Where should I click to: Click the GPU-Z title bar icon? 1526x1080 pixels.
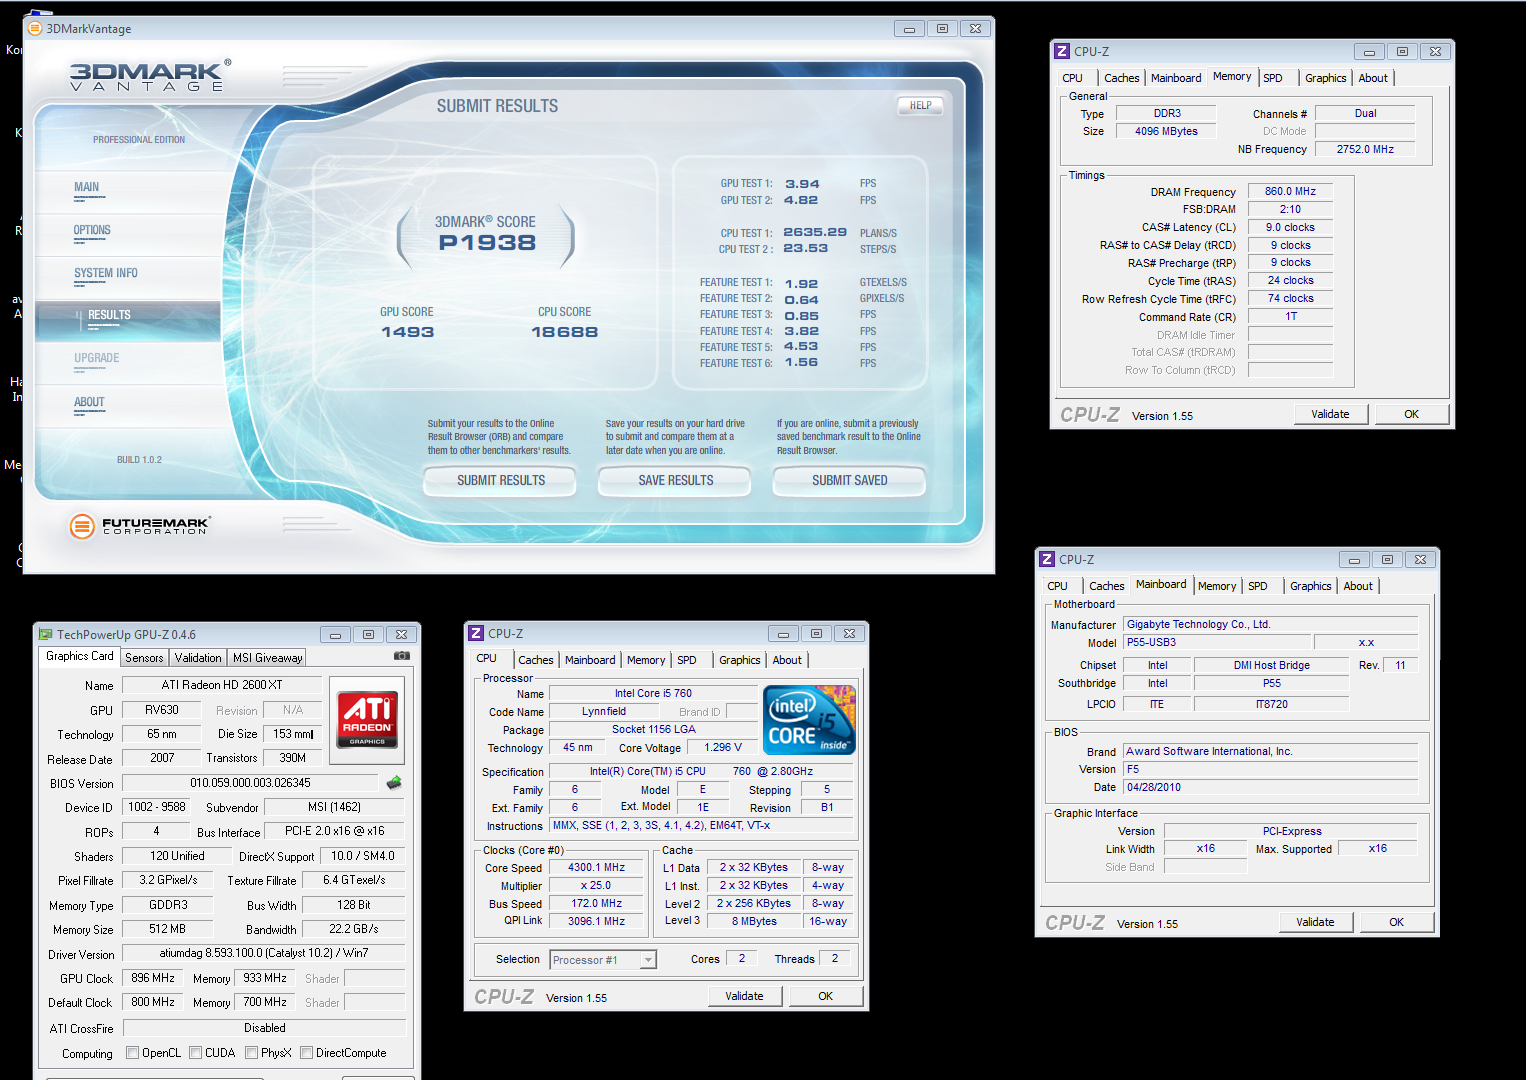(45, 634)
